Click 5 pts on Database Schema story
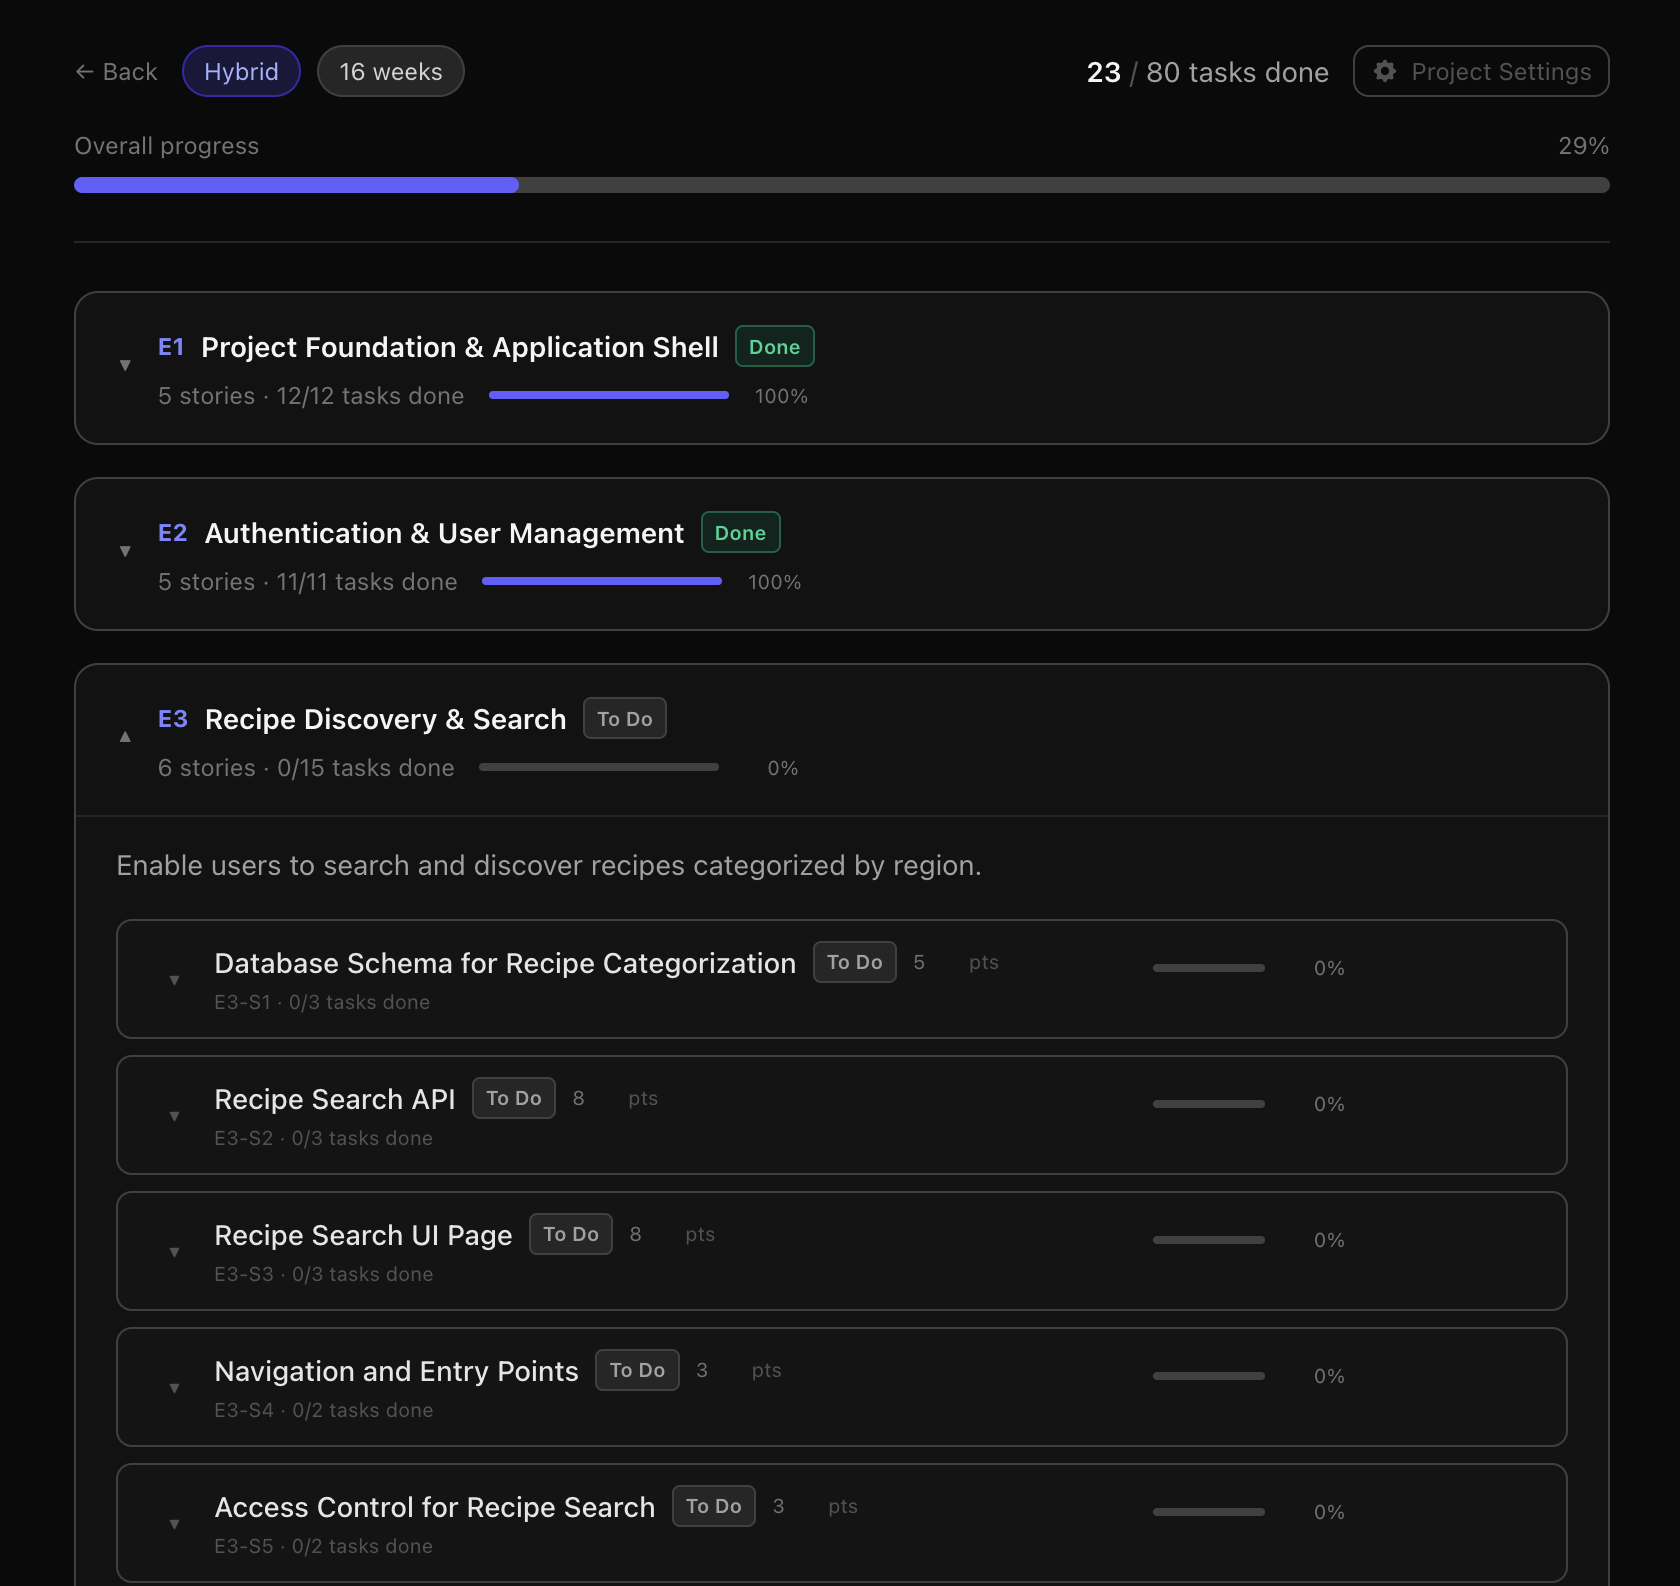Viewport: 1680px width, 1586px height. pos(956,962)
